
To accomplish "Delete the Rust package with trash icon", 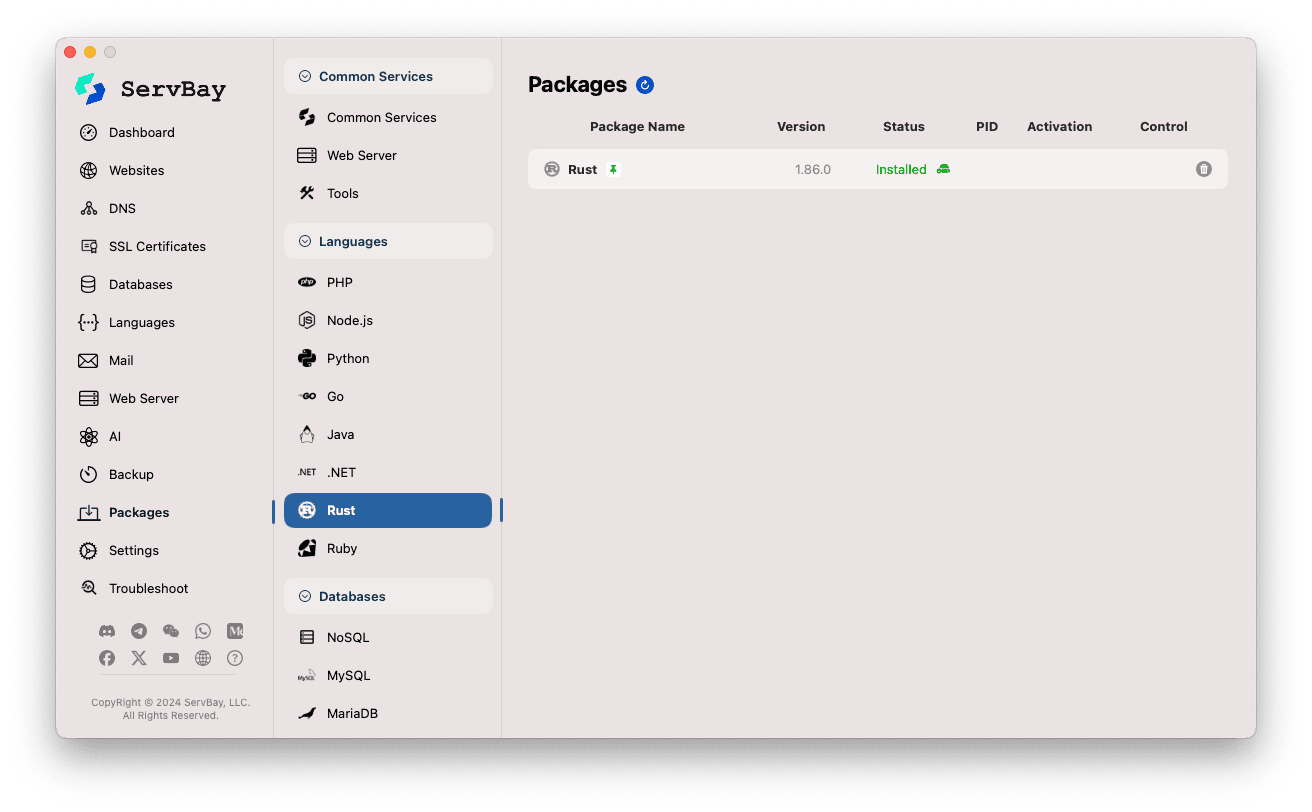I will (1203, 169).
